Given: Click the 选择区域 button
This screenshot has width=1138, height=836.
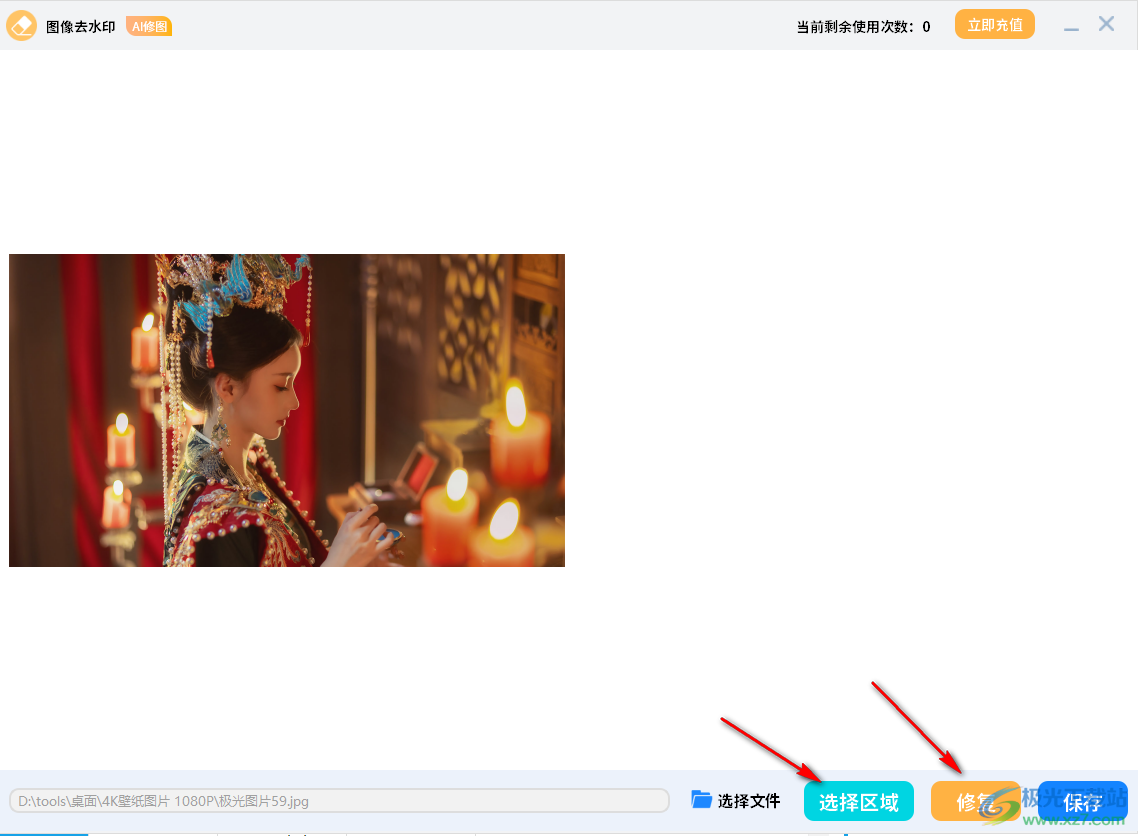Looking at the screenshot, I should [858, 801].
